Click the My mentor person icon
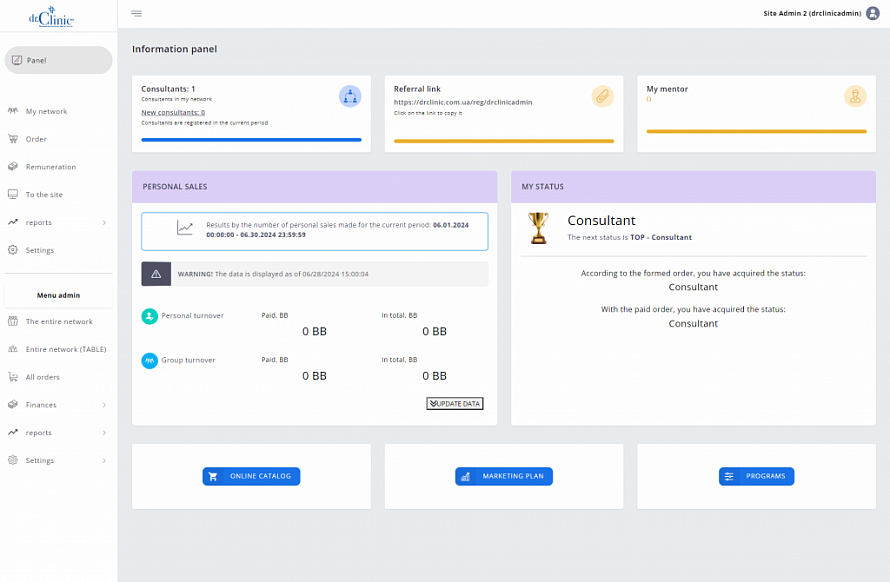Screen dimensions: 890x582 (855, 96)
